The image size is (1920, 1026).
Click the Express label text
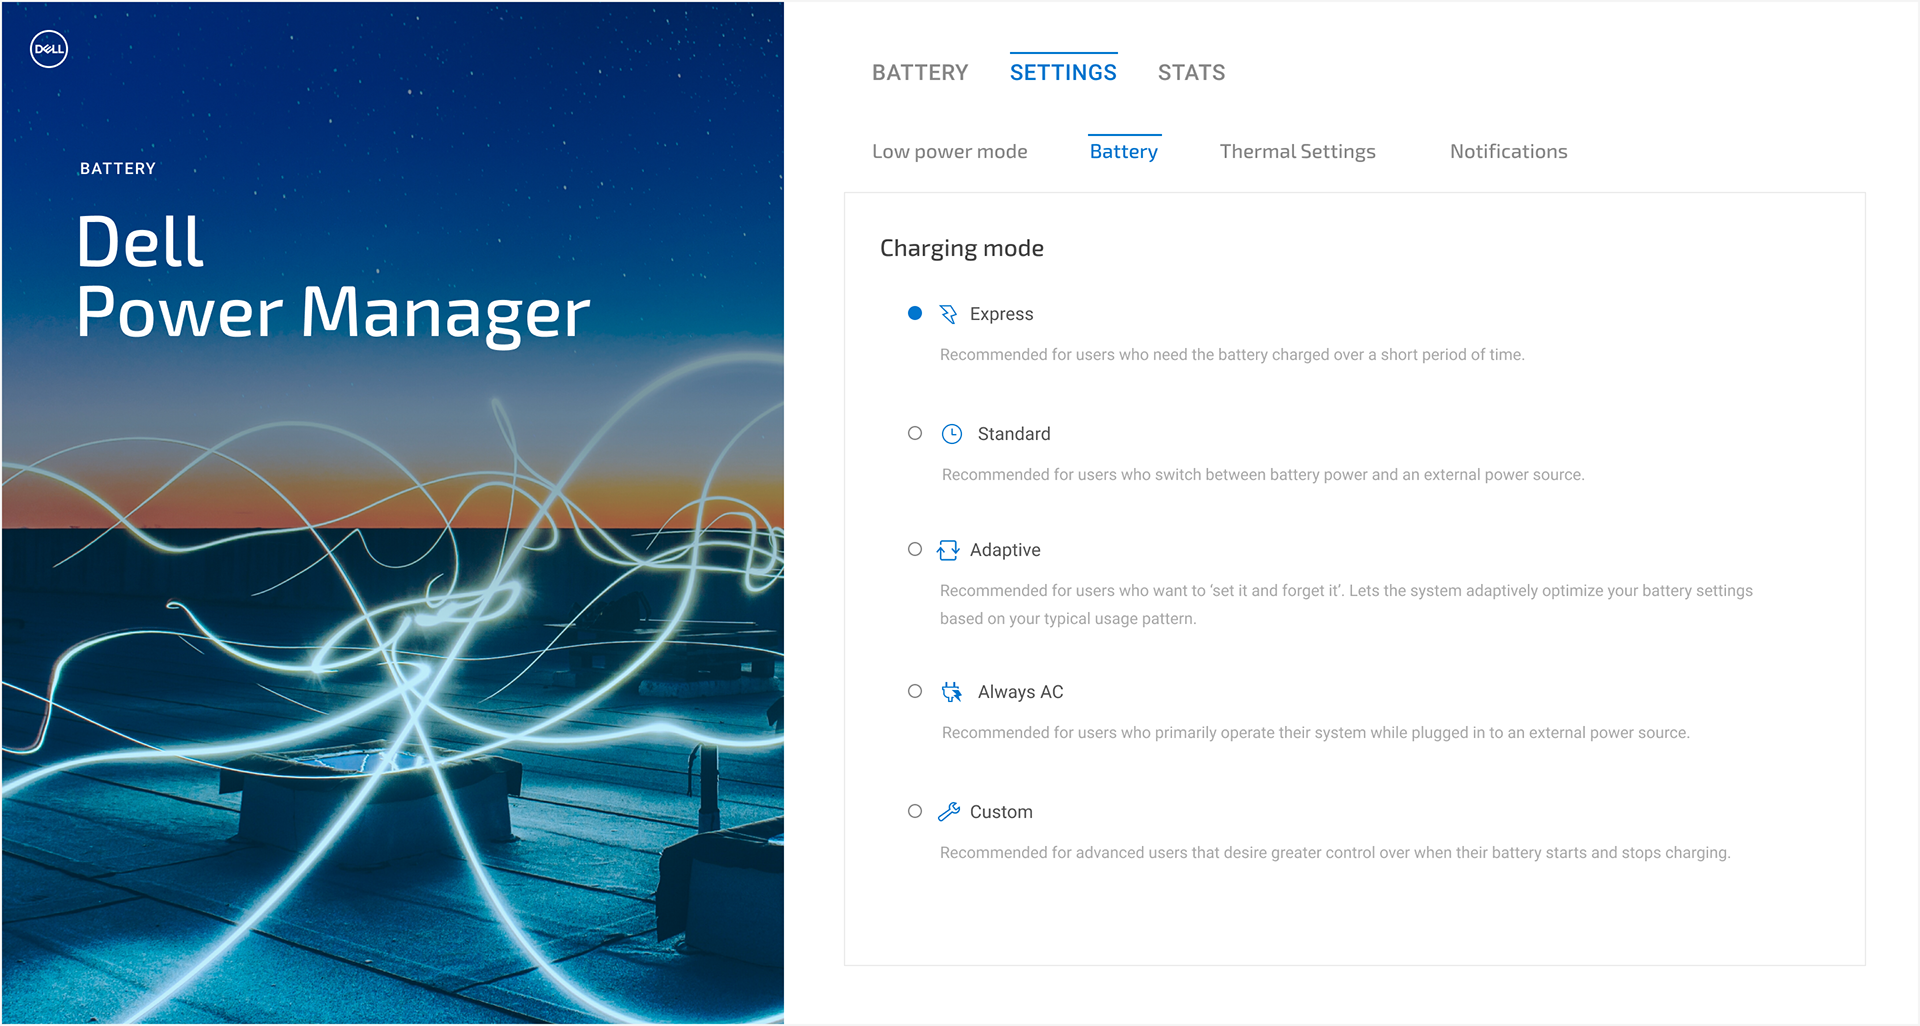coord(1001,314)
